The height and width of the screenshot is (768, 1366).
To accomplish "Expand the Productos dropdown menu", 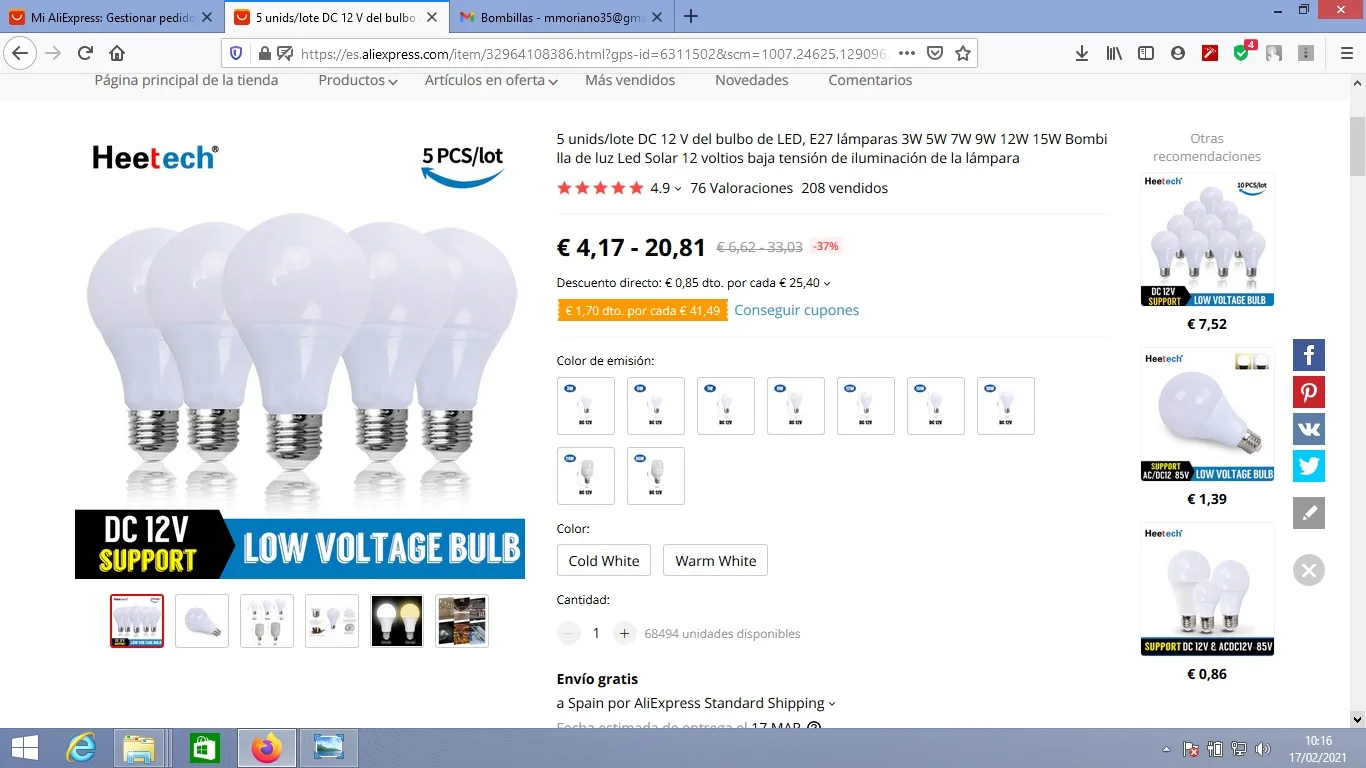I will pyautogui.click(x=358, y=80).
